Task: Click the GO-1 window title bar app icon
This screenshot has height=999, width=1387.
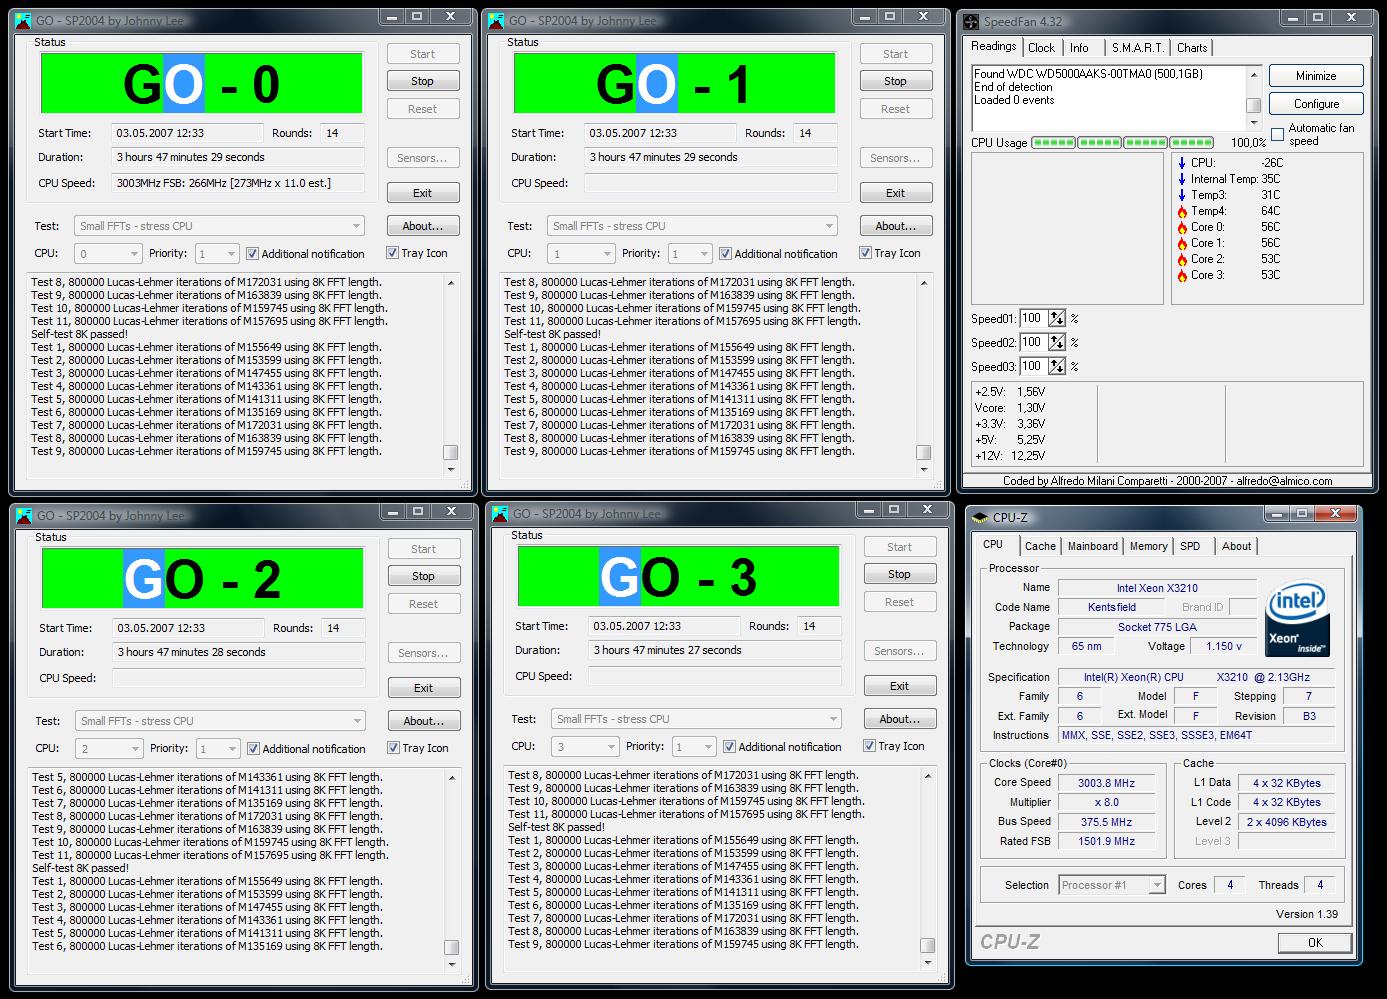Action: (497, 20)
